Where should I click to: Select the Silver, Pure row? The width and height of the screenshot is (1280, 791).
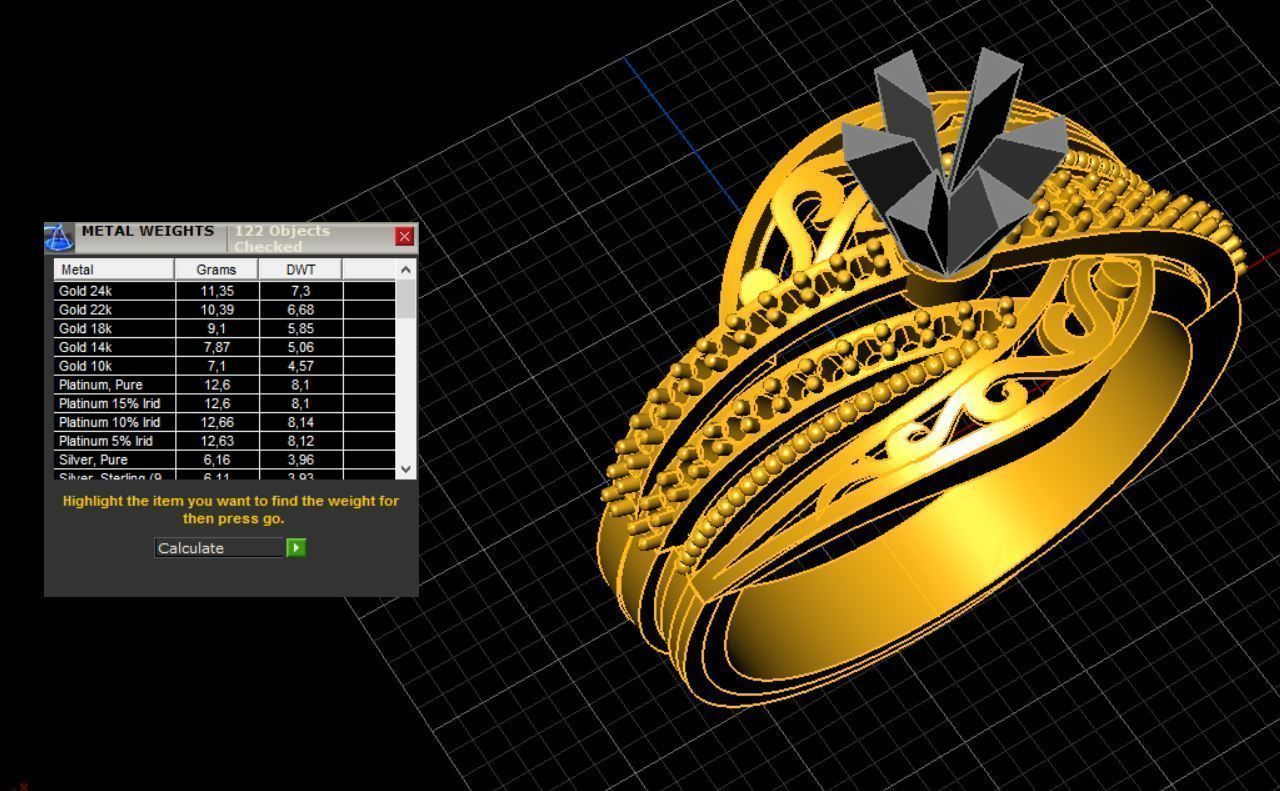click(x=225, y=460)
